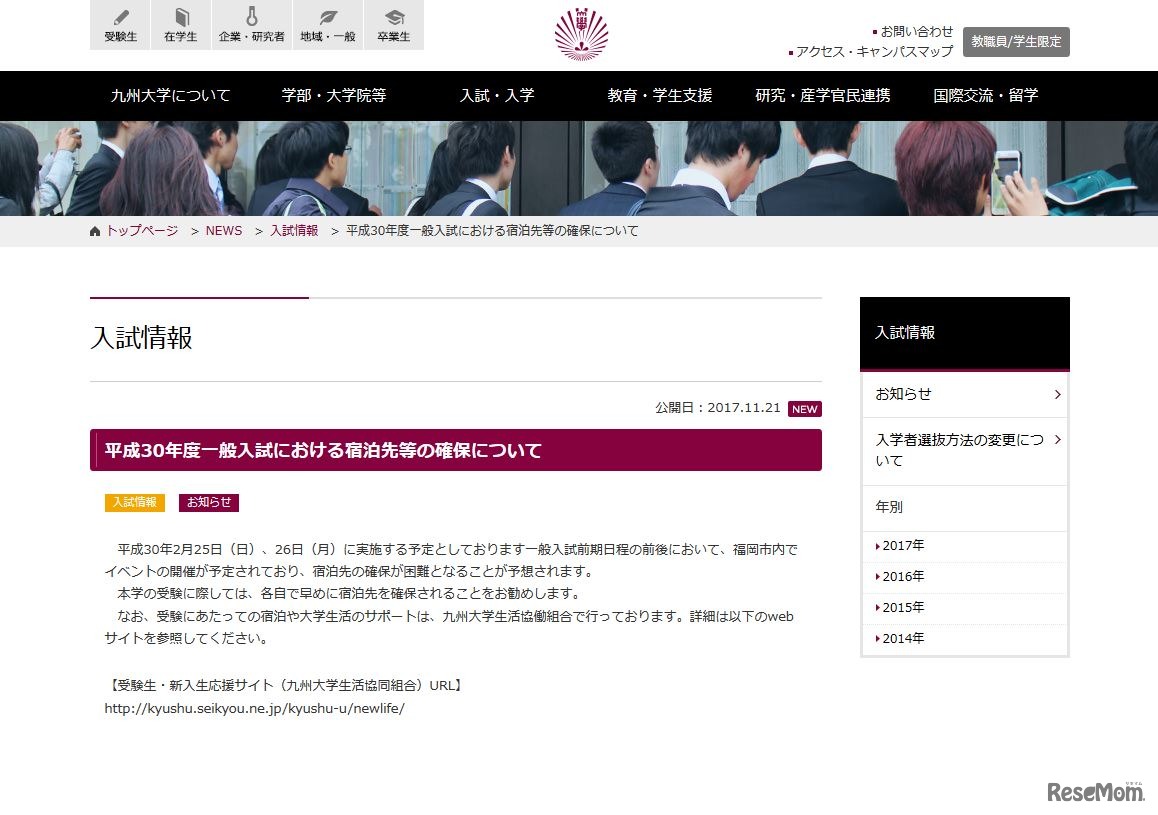Open the 入試・入学 menu
Screen dimensions: 1158x815
(x=497, y=95)
